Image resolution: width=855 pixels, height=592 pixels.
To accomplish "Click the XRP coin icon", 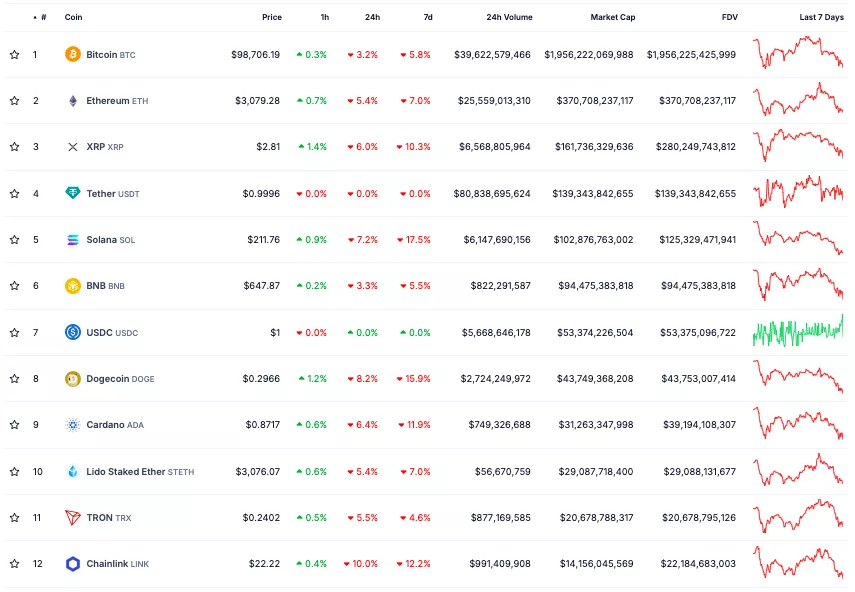I will pos(72,147).
